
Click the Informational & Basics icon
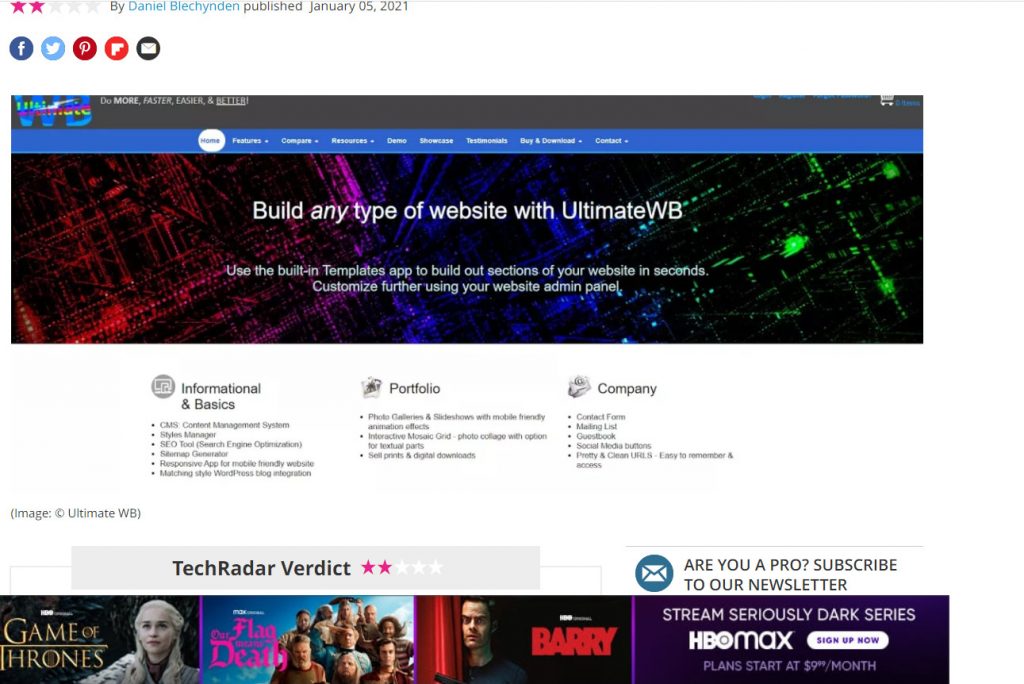pyautogui.click(x=163, y=387)
